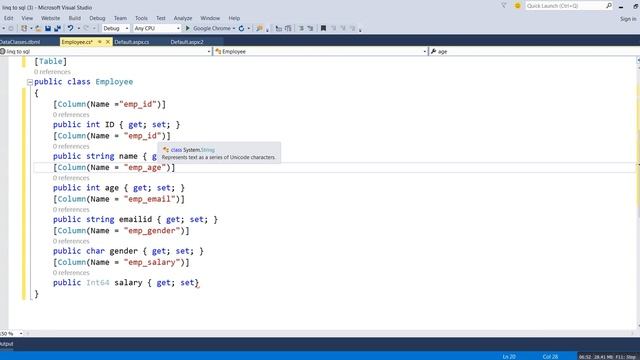Image resolution: width=640 pixels, height=360 pixels.
Task: Click 0 references above the salary property
Action: pos(71,273)
